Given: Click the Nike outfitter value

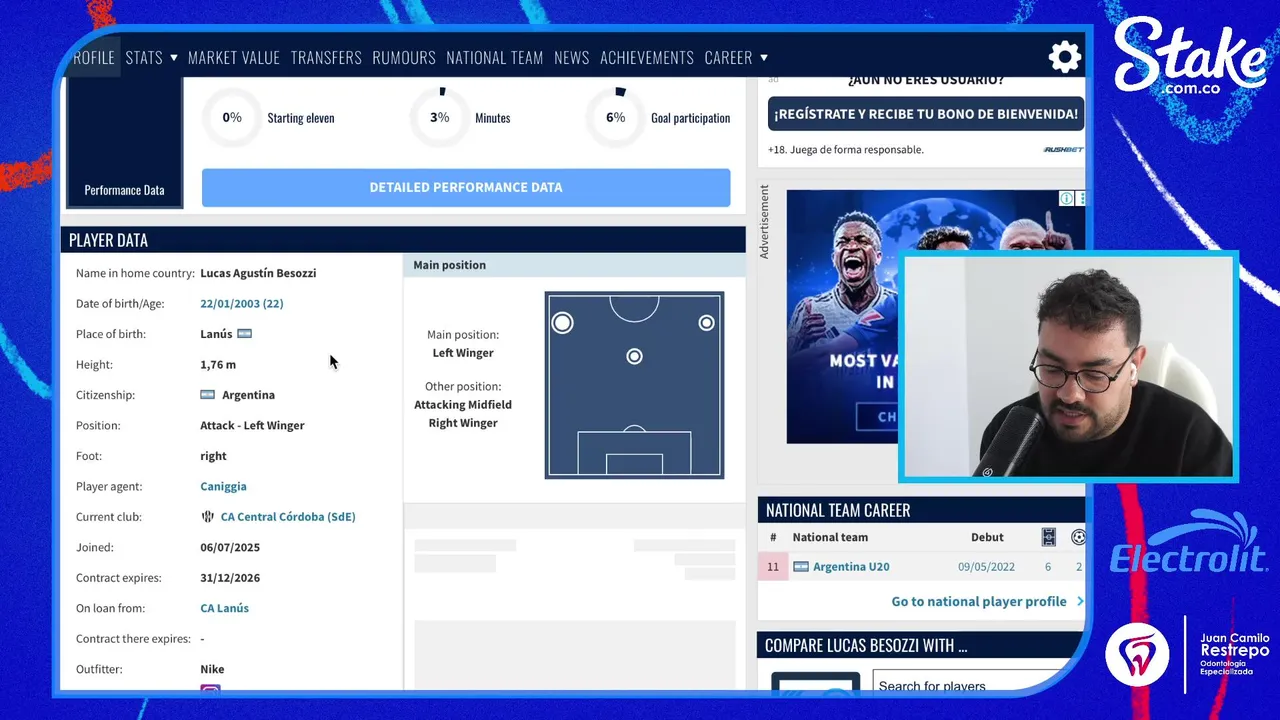Looking at the screenshot, I should click(212, 669).
